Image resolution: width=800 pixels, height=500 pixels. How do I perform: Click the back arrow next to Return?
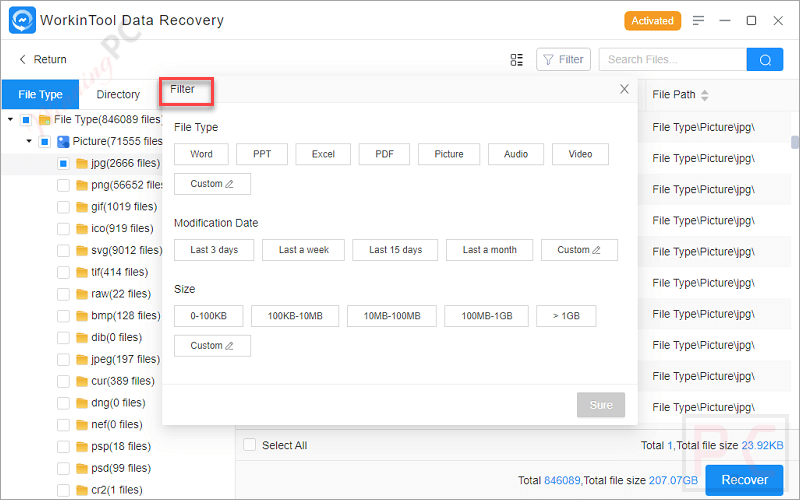pyautogui.click(x=22, y=59)
